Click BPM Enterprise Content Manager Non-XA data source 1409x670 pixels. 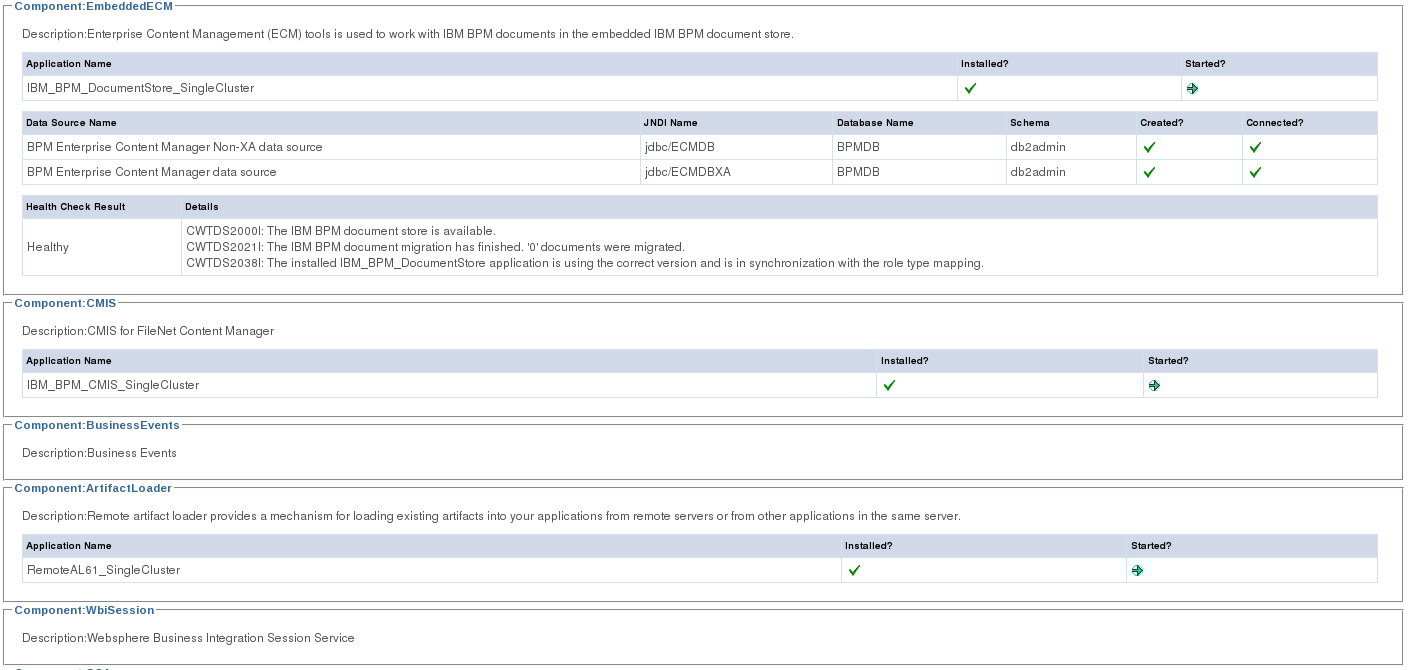pos(175,147)
